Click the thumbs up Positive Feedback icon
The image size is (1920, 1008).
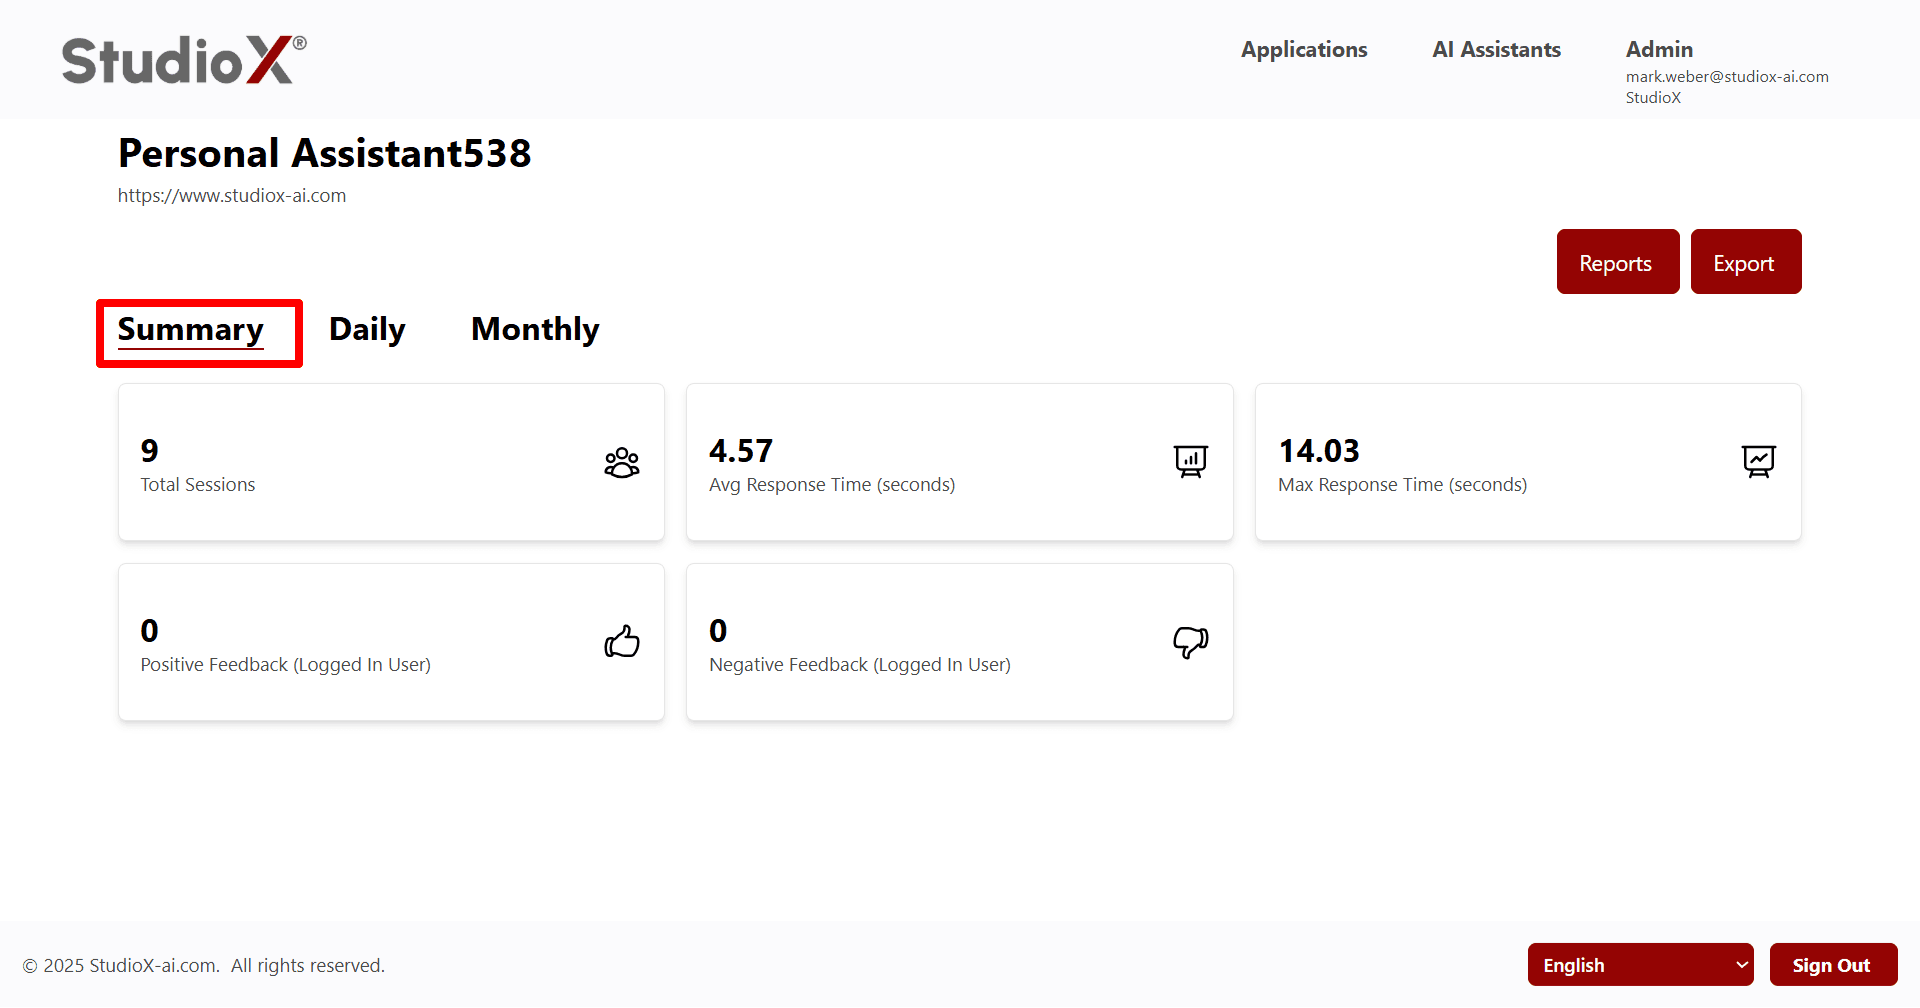(x=621, y=641)
